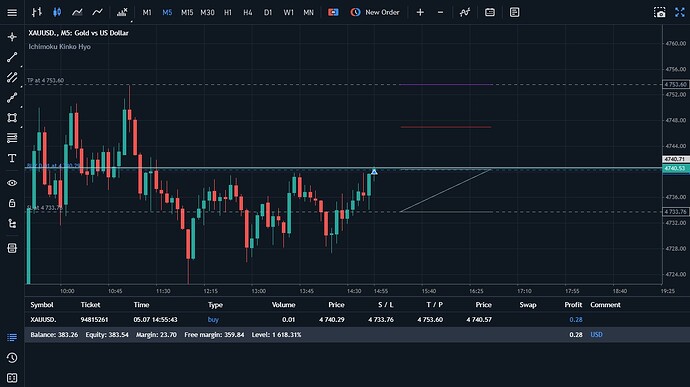
Task: Sort positions by Time column
Action: (x=141, y=305)
